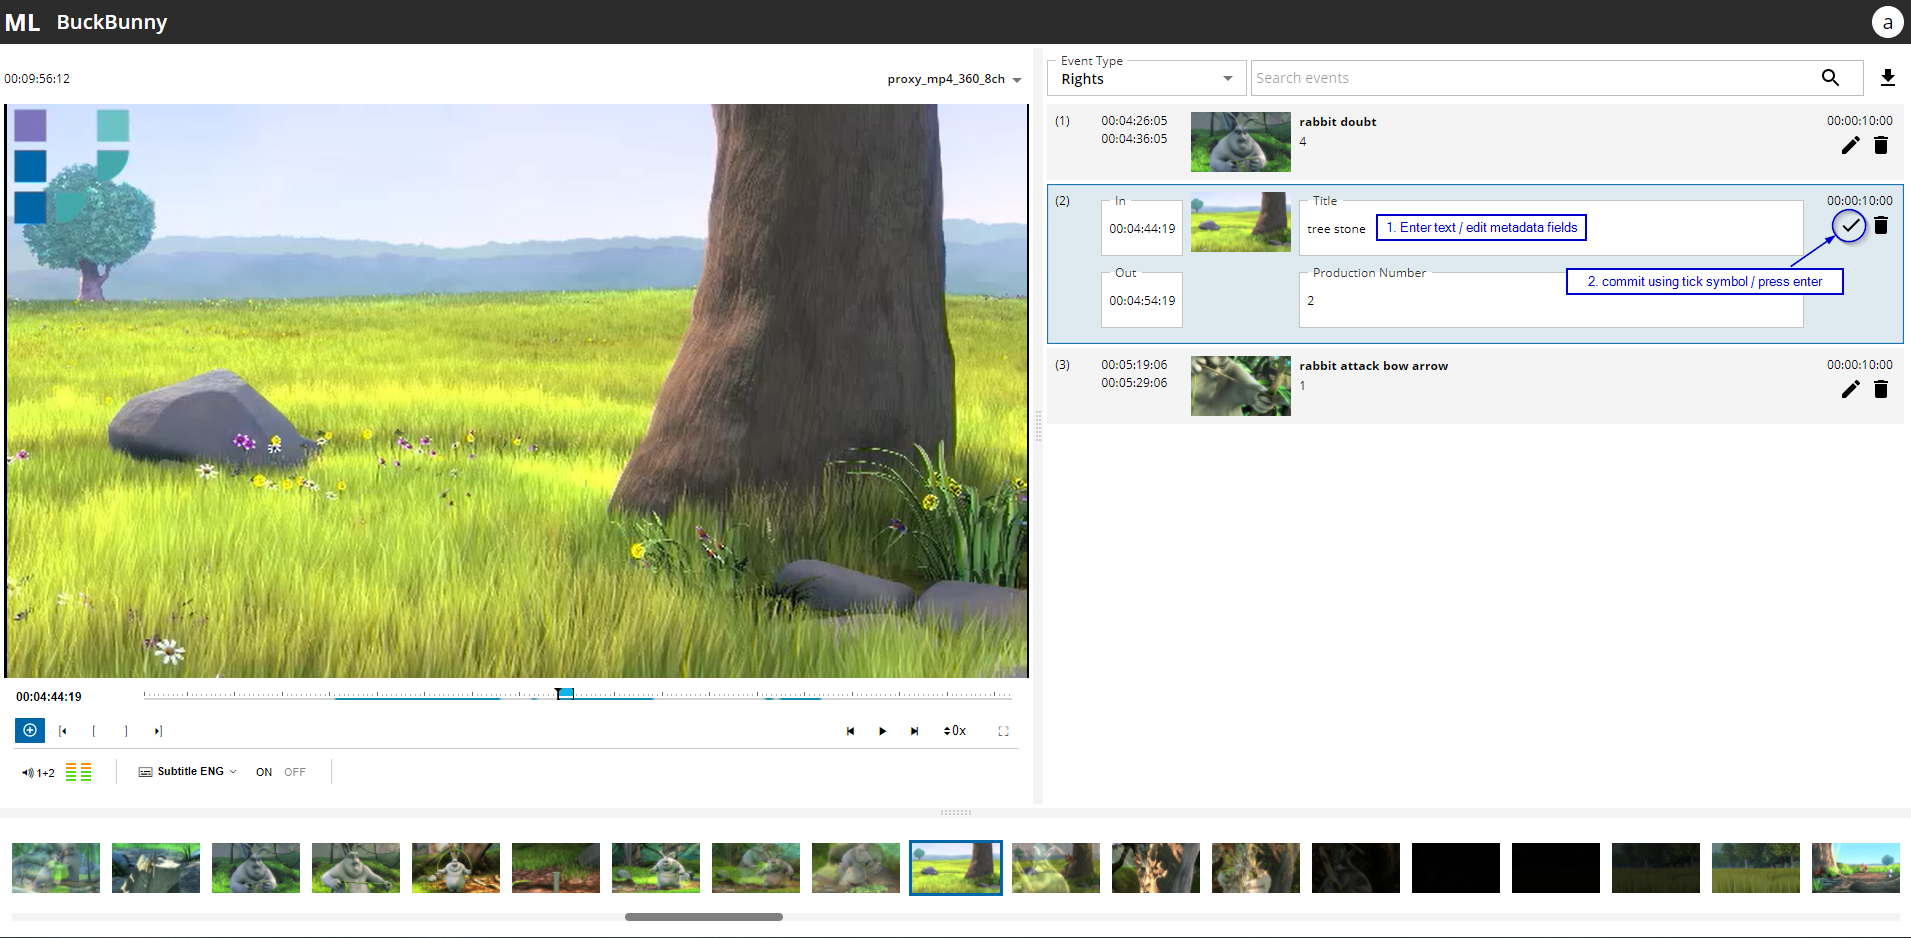The image size is (1911, 938).
Task: Click the ML logo in header
Action: coord(22,22)
